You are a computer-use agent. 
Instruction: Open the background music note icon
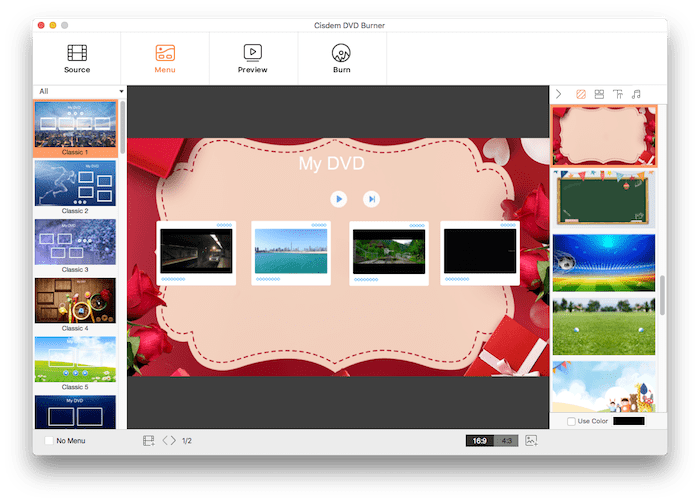[x=636, y=94]
